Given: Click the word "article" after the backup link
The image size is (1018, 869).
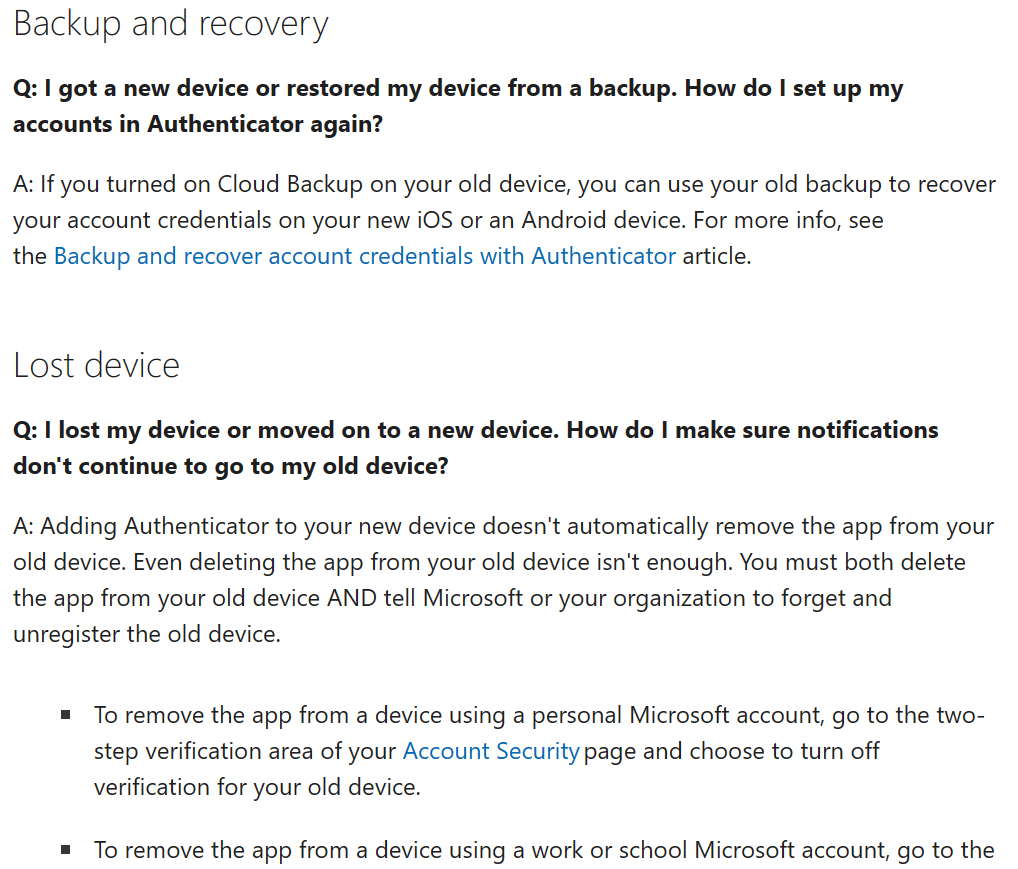Looking at the screenshot, I should tap(714, 256).
